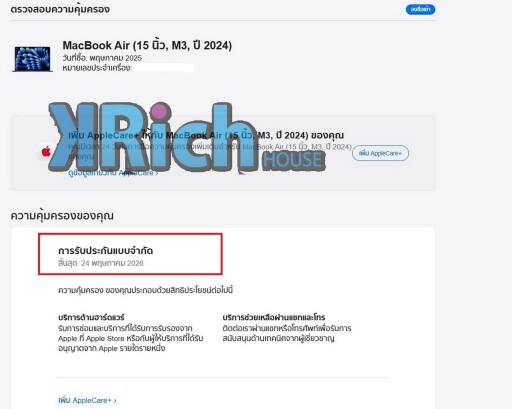Click the chevron beside bottom เพิ่ม AppleCare+

(115, 401)
